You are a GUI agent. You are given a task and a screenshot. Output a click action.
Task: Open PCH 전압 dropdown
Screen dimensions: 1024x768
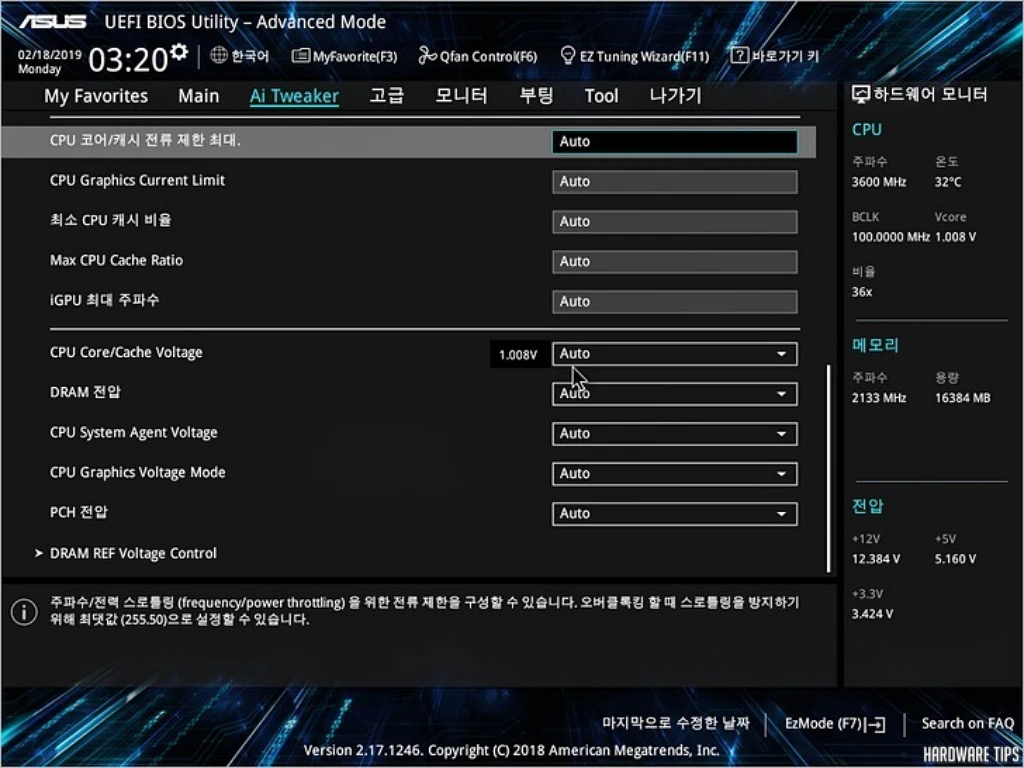[x=675, y=513]
